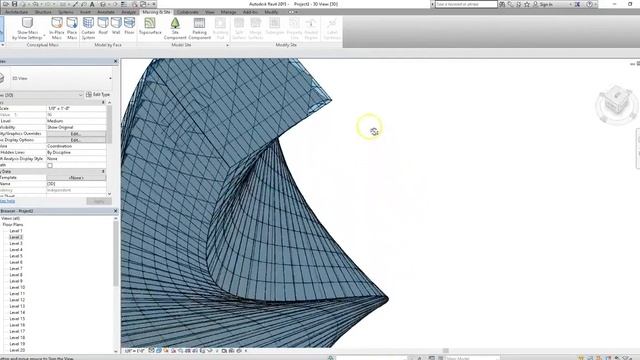Screen dimensions: 640x360
Task: Close the Project Browser panel
Action: click(x=116, y=211)
